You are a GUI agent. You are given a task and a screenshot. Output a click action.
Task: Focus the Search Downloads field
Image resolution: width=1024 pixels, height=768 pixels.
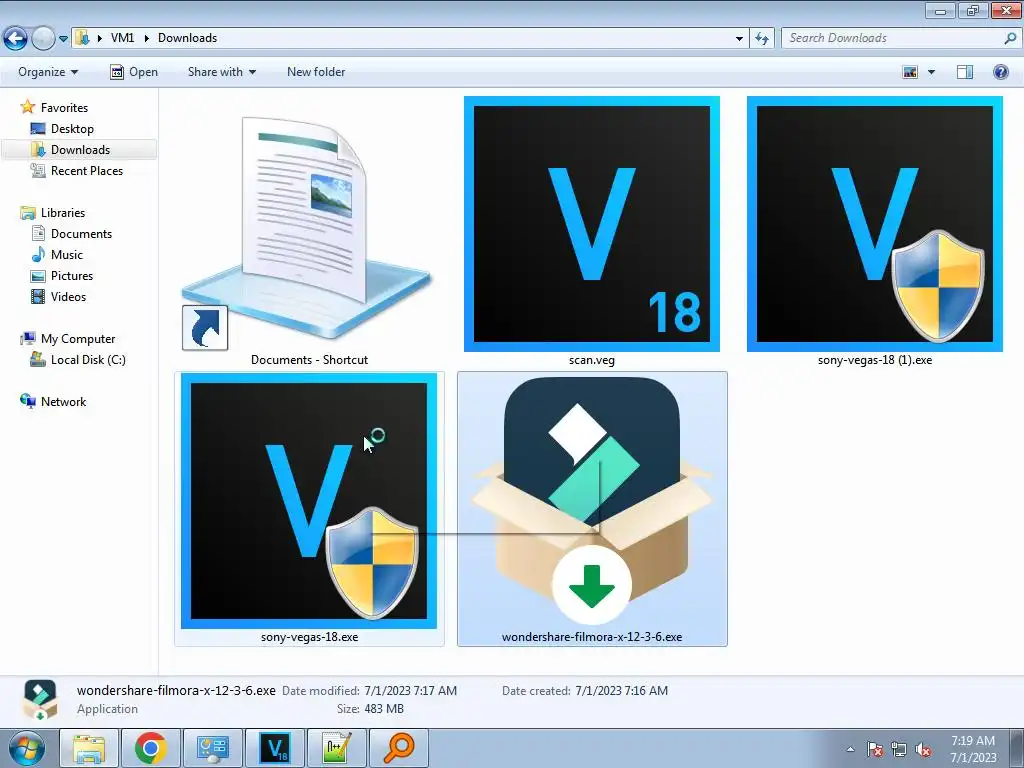pyautogui.click(x=894, y=39)
